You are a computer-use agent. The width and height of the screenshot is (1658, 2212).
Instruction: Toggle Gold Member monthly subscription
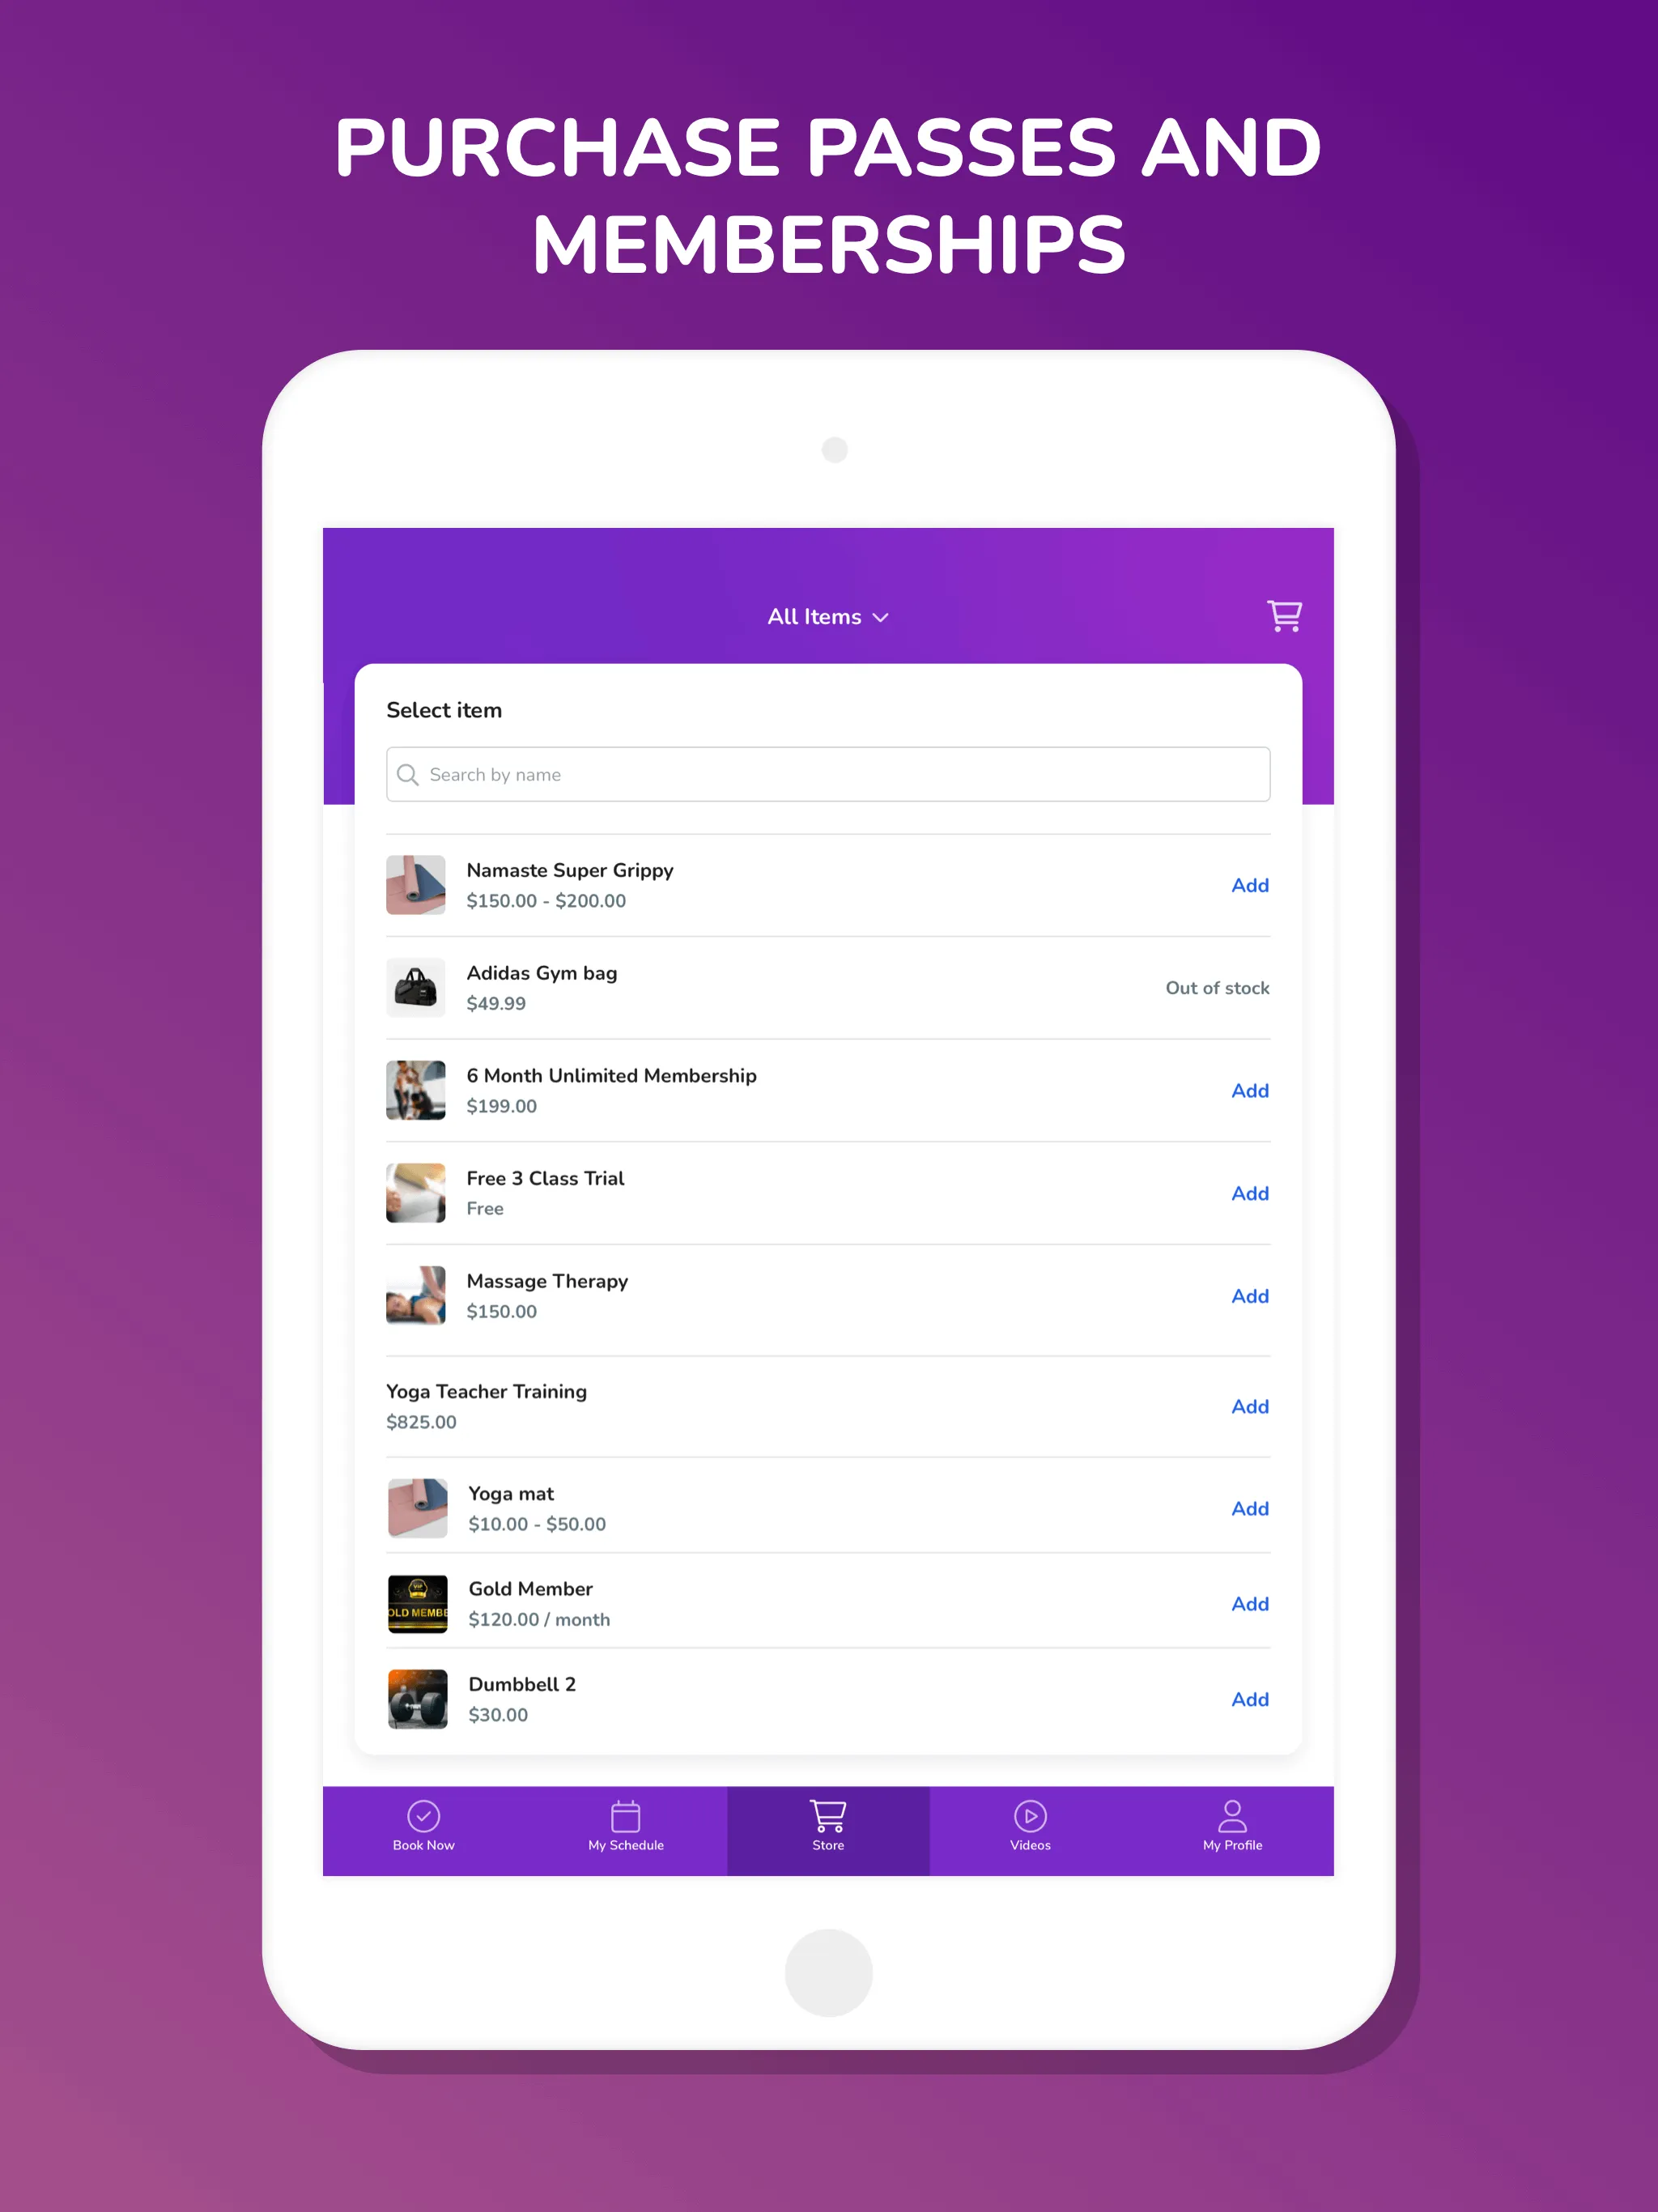[x=1251, y=1602]
